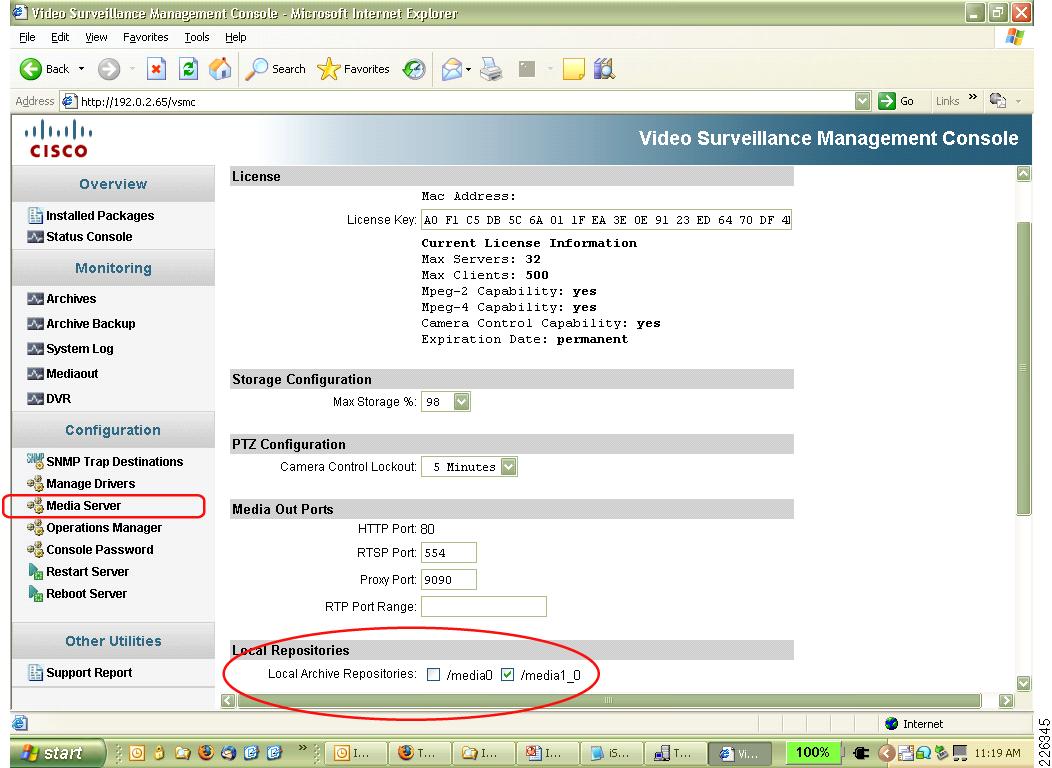
Task: Launch Firefox from the Quick Launch bar
Action: (x=205, y=753)
